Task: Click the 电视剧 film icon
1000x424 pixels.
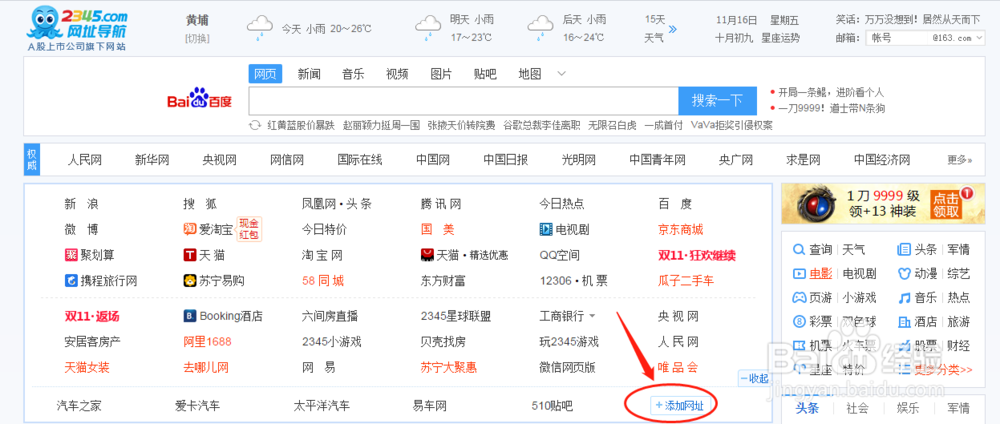Action: point(546,229)
